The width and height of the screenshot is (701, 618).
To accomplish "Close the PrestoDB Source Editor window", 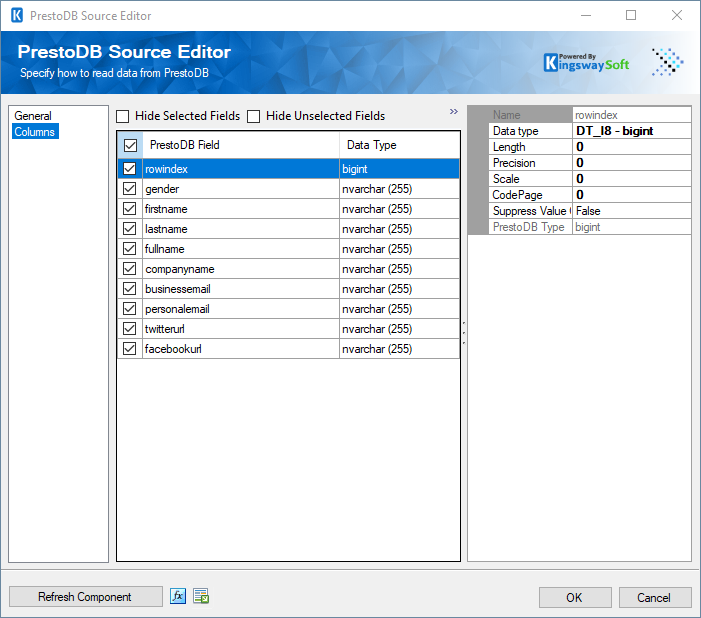I will [x=677, y=15].
